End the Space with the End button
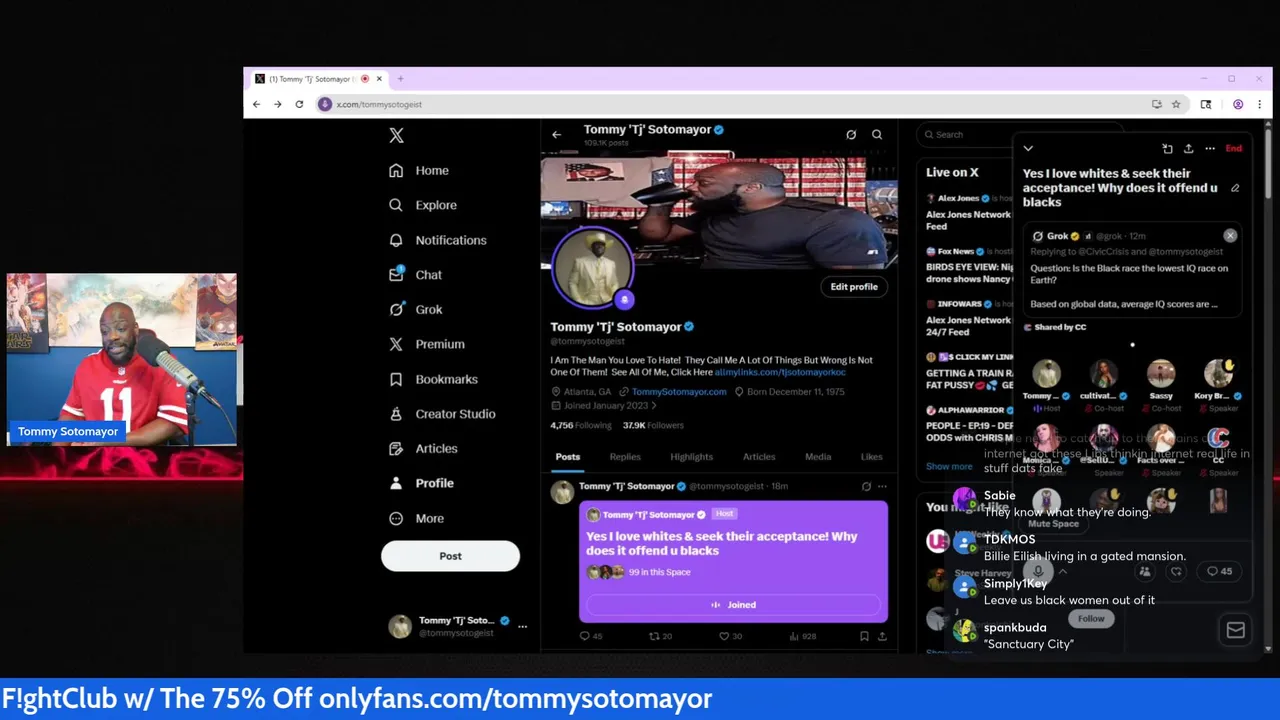The height and width of the screenshot is (720, 1280). (x=1234, y=148)
